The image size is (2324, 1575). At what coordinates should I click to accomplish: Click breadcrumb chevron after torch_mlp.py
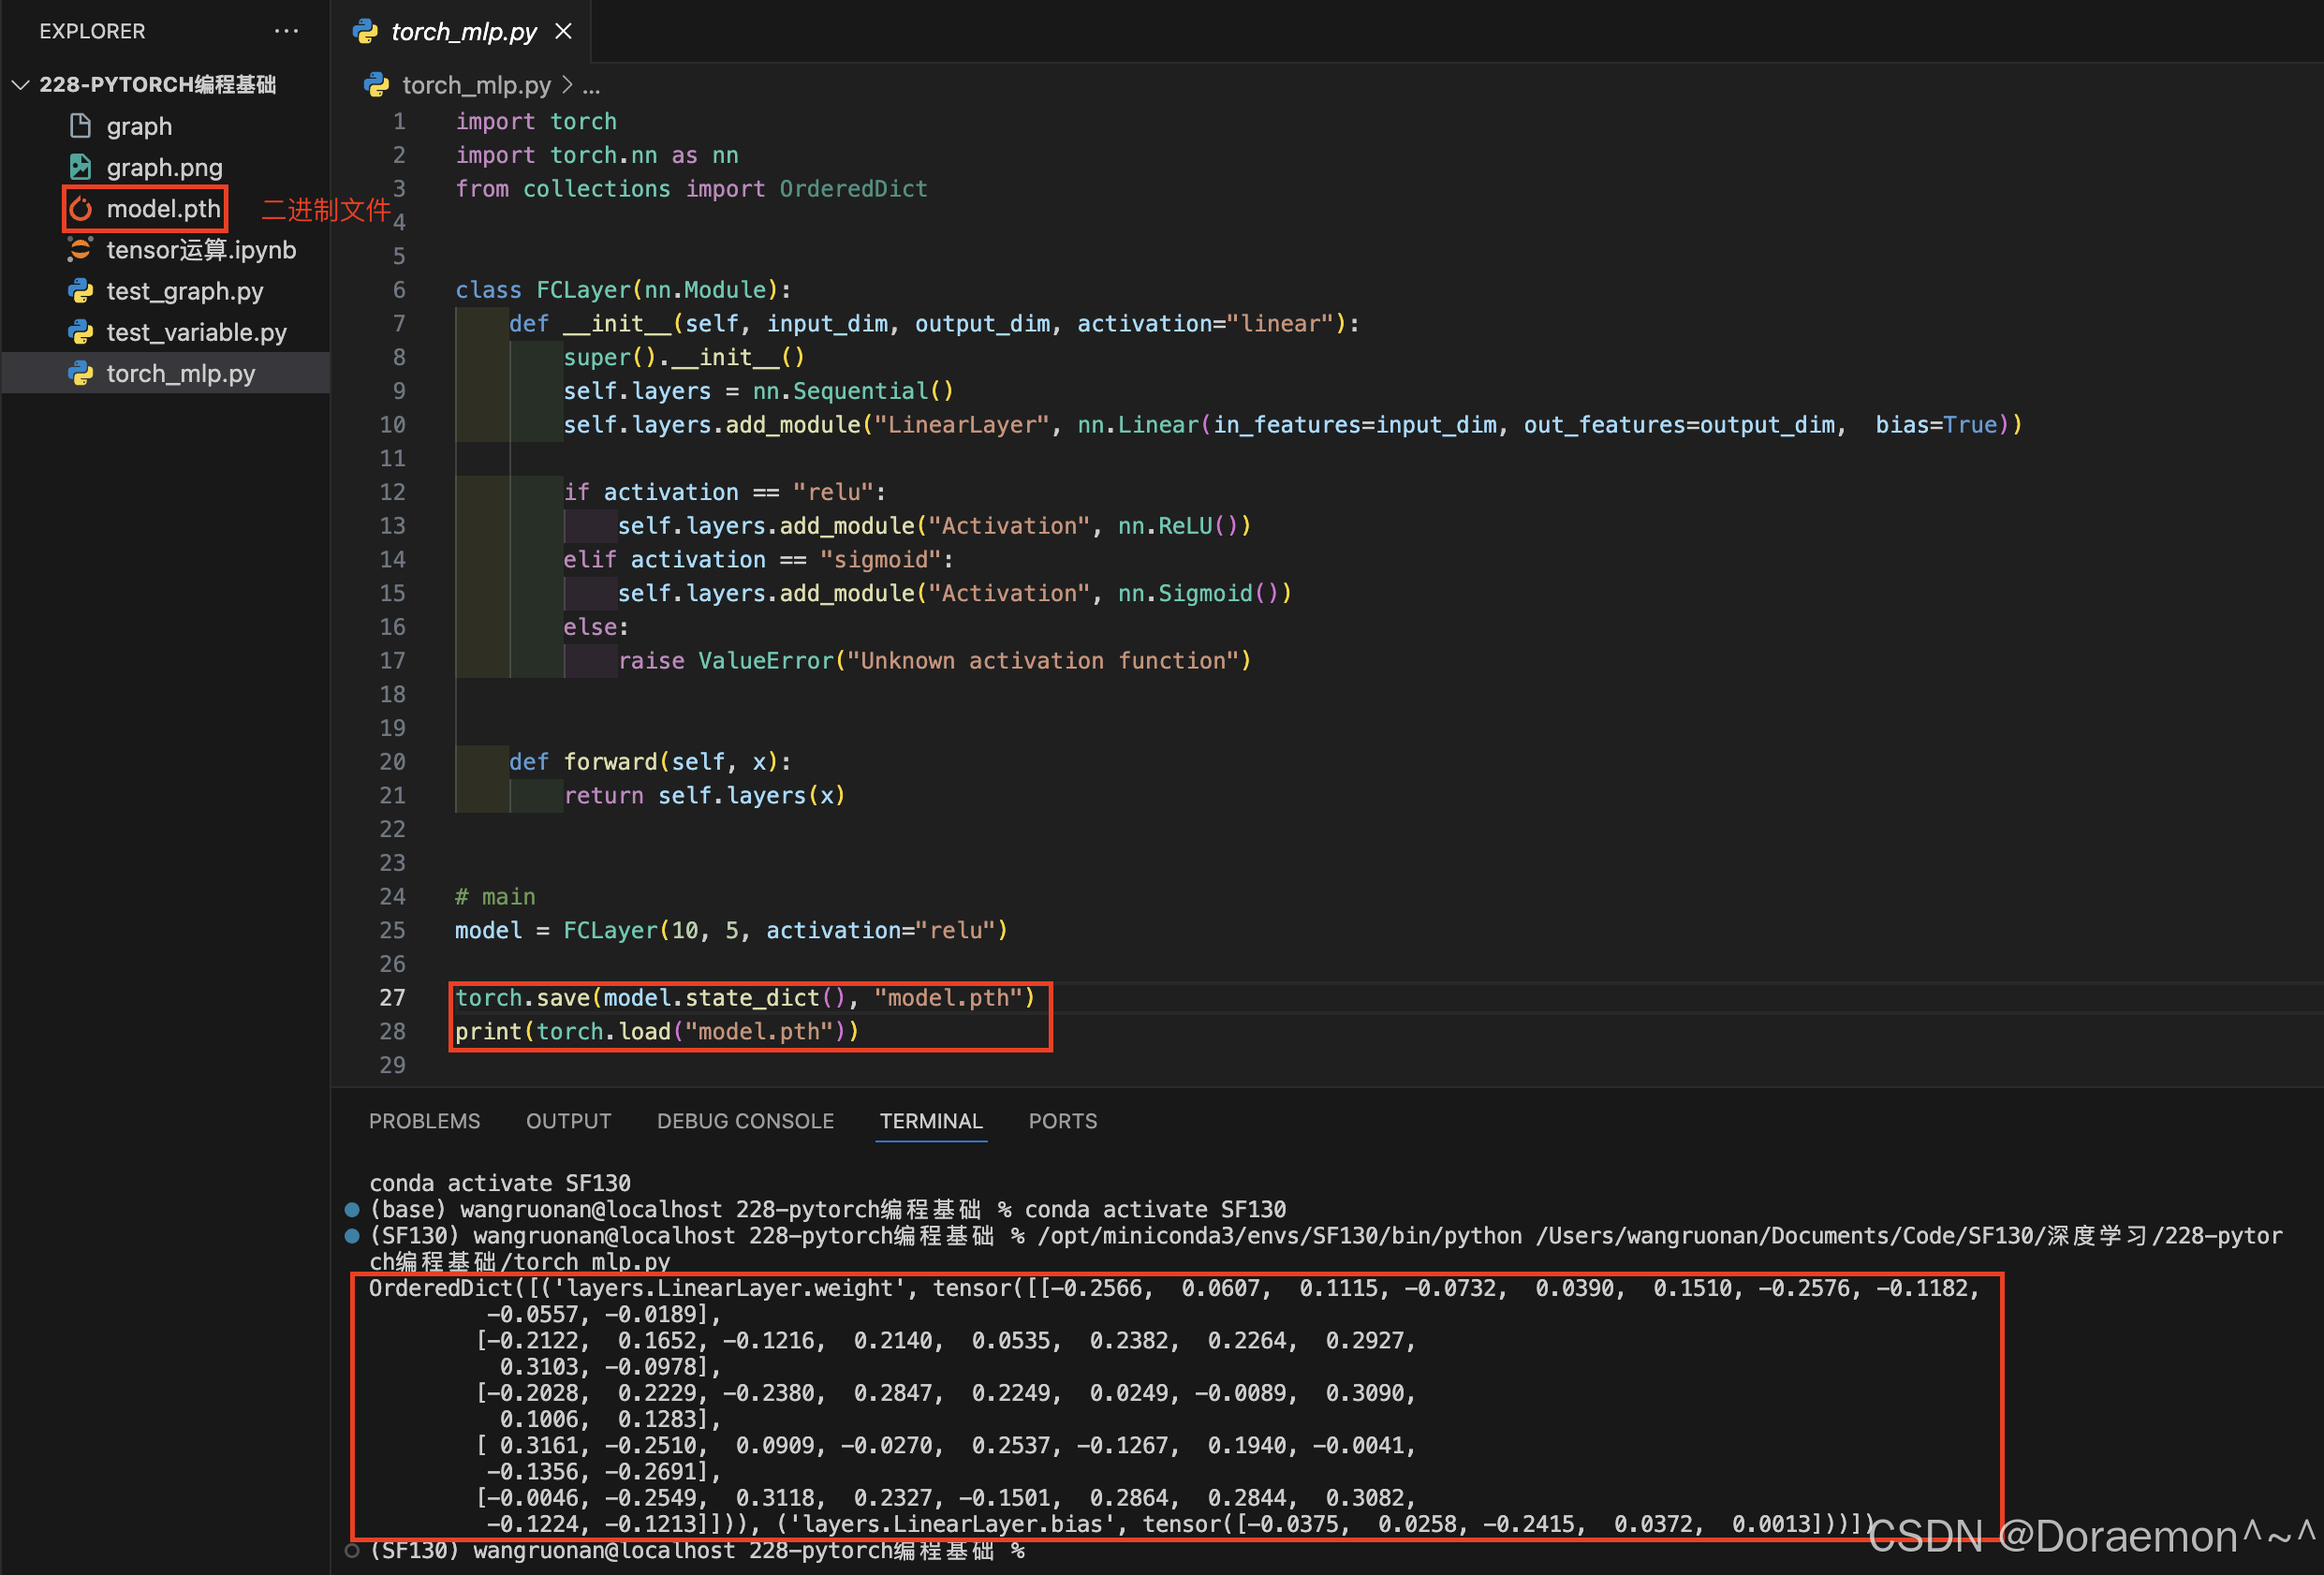(567, 85)
